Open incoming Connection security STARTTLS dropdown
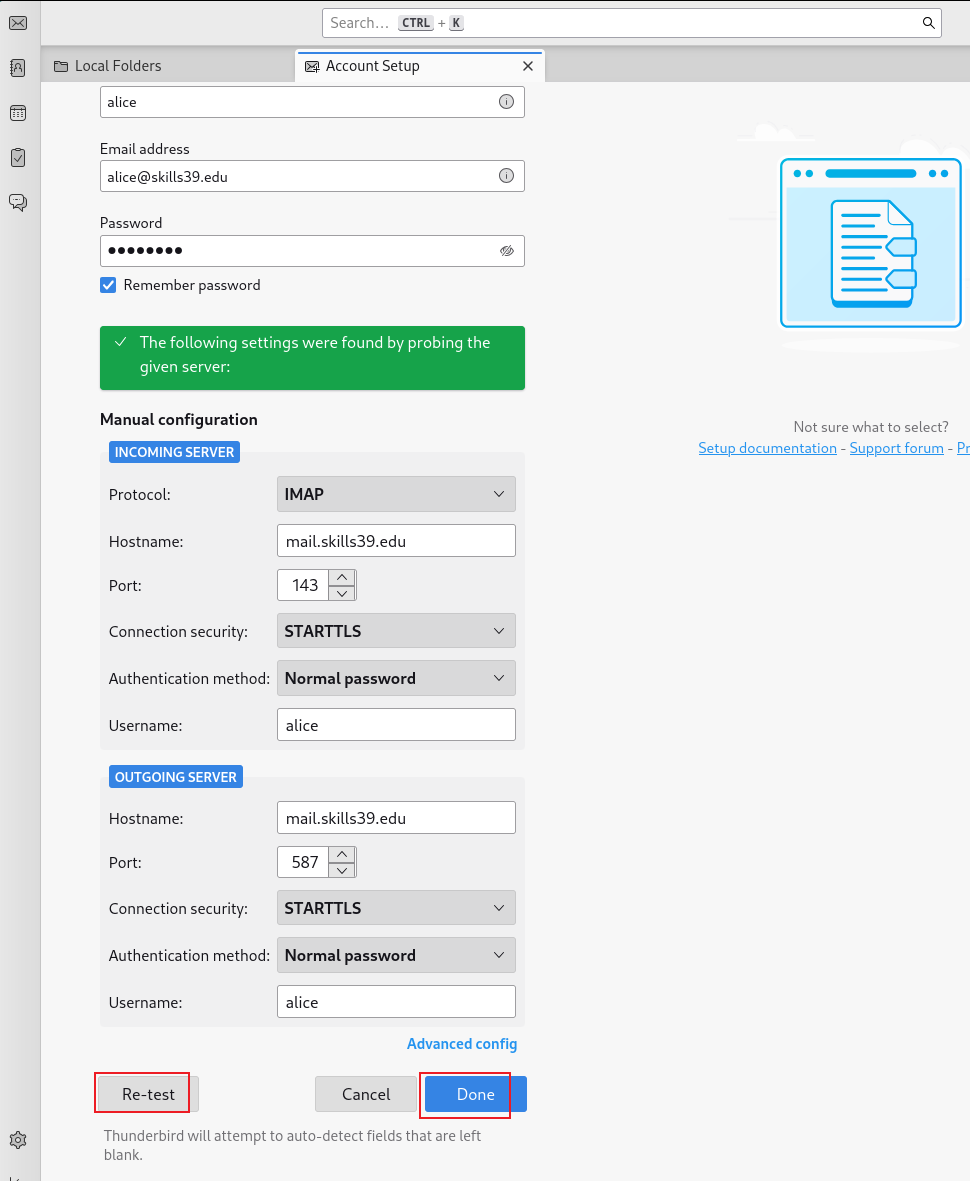Image resolution: width=970 pixels, height=1181 pixels. click(x=396, y=631)
